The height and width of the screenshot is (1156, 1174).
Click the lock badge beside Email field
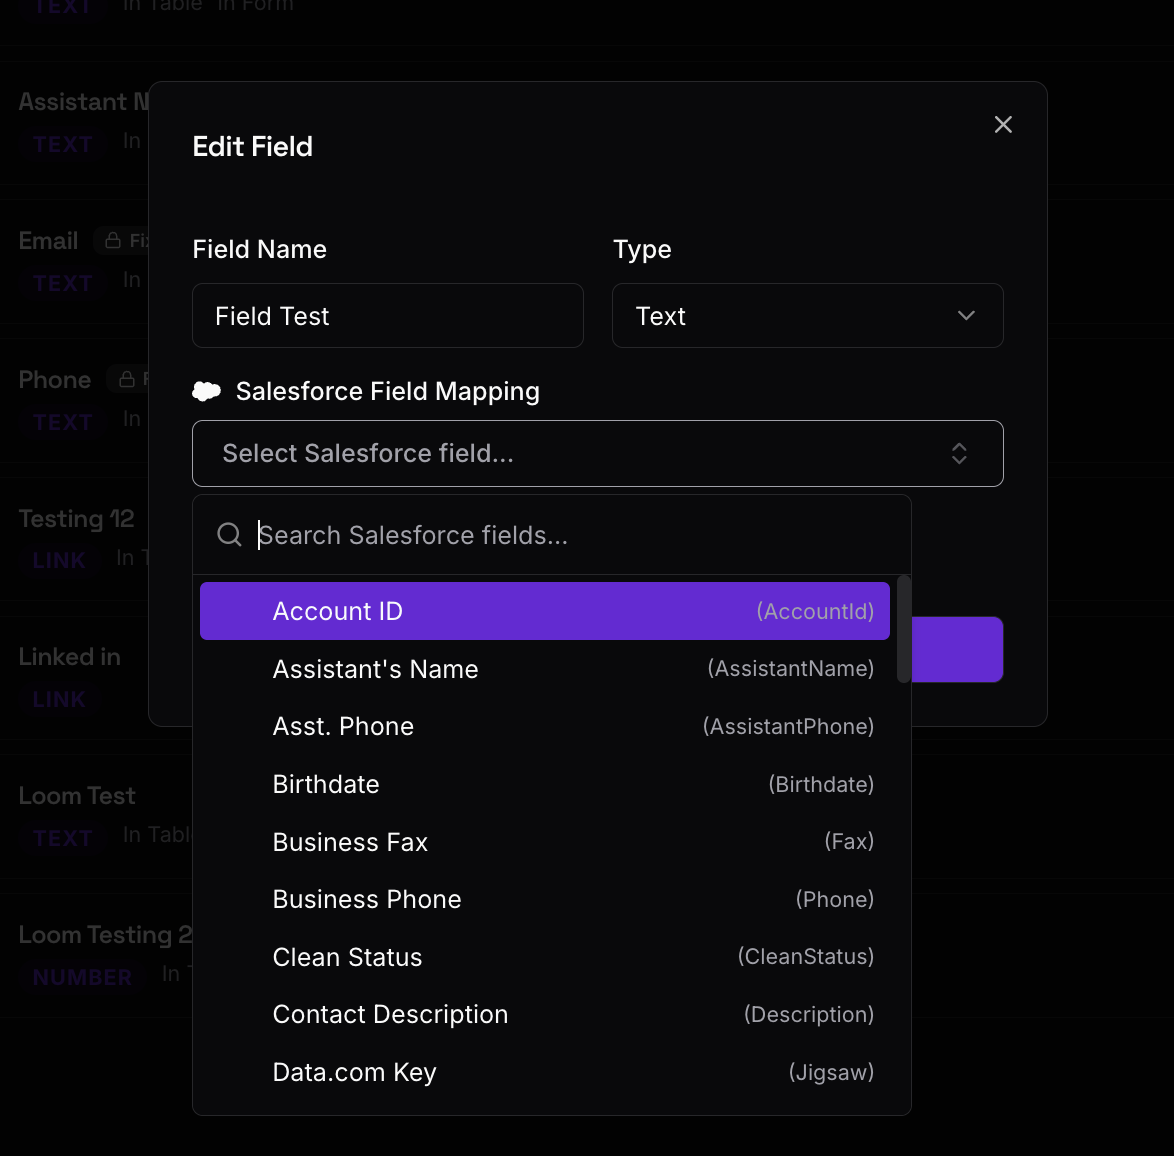coord(126,240)
